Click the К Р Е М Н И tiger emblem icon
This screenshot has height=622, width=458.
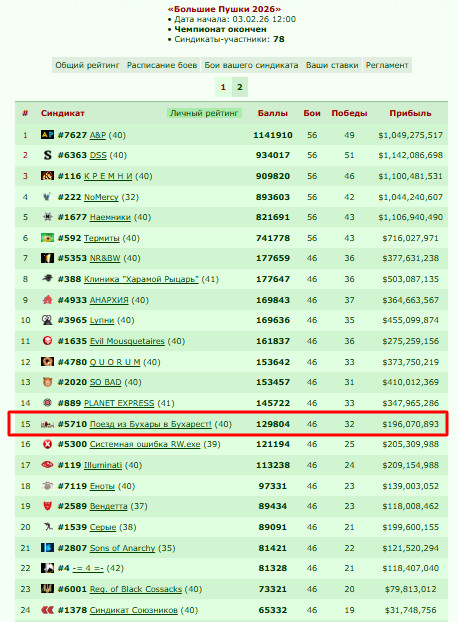point(47,176)
